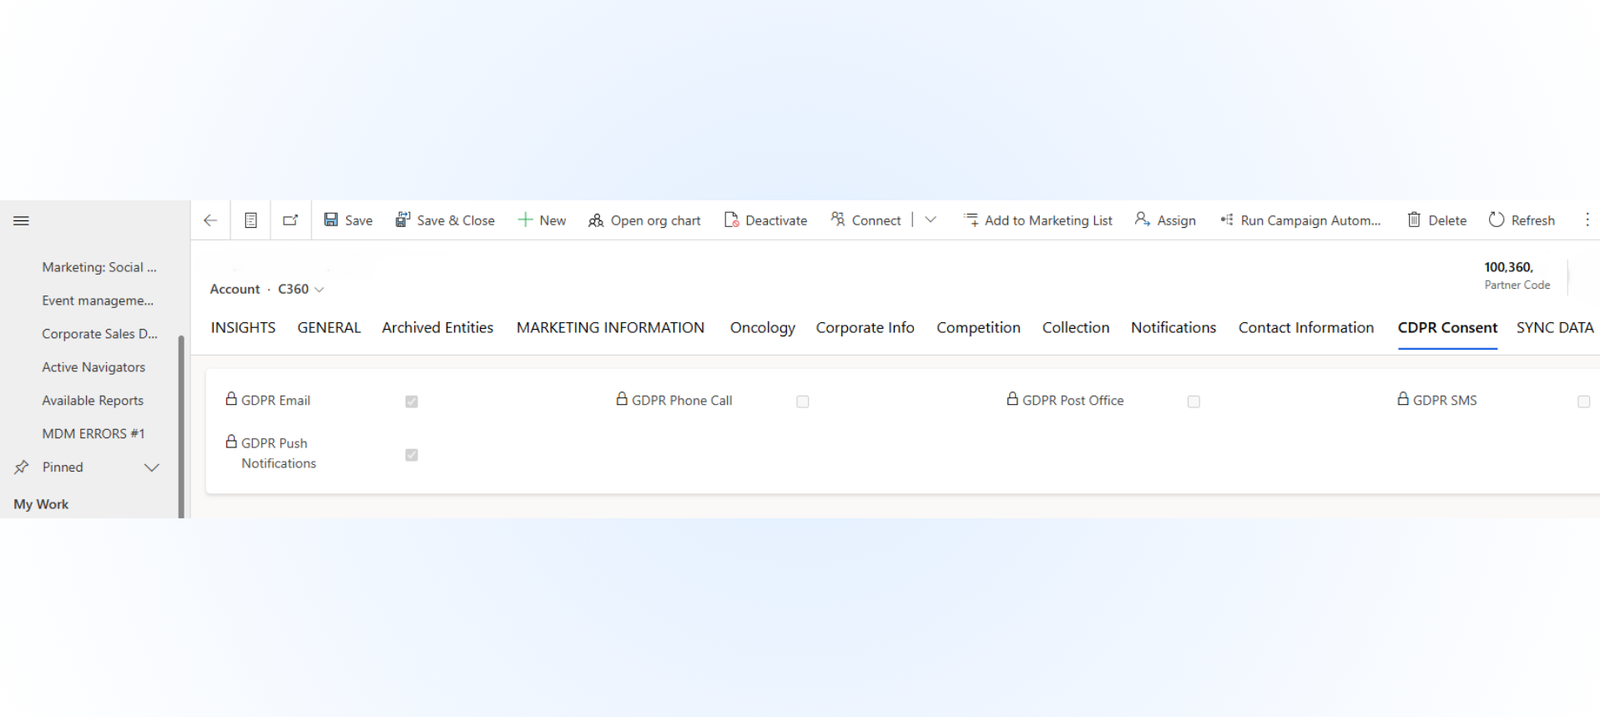This screenshot has height=717, width=1600.
Task: Click the Save floppy disk icon
Action: pyautogui.click(x=331, y=220)
